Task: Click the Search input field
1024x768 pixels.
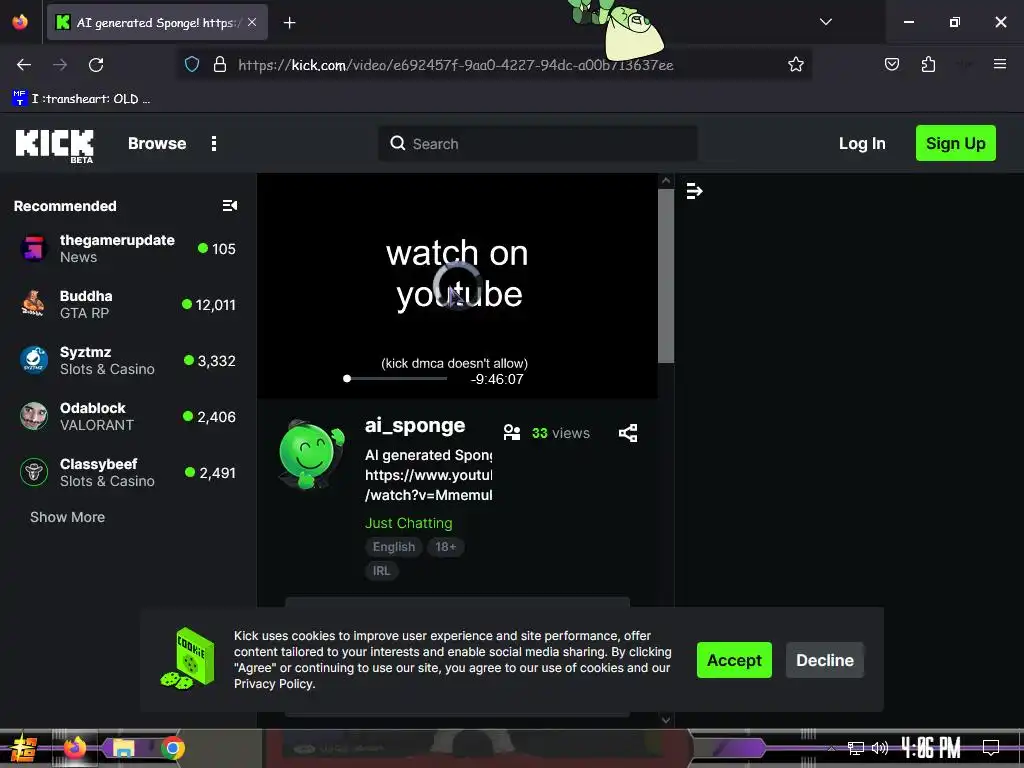Action: point(537,144)
